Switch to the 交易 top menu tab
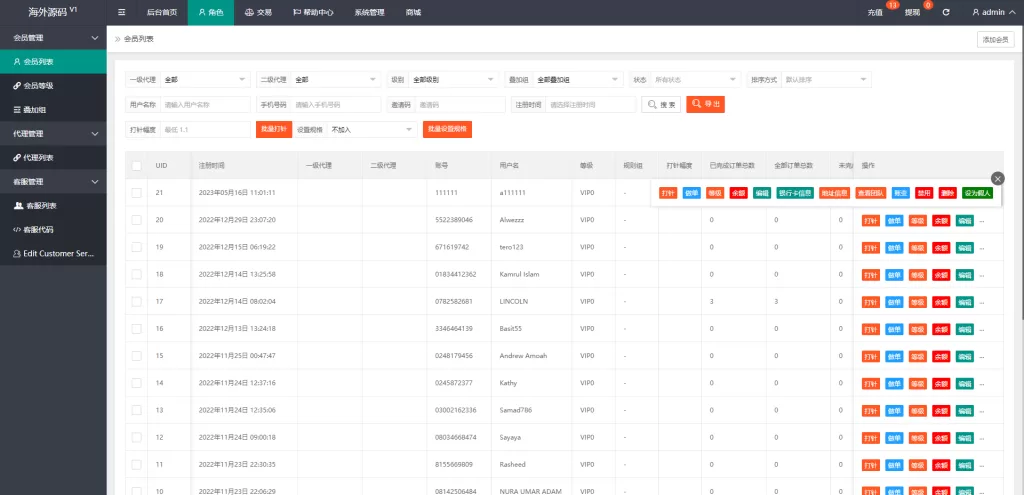The image size is (1024, 495). click(258, 12)
